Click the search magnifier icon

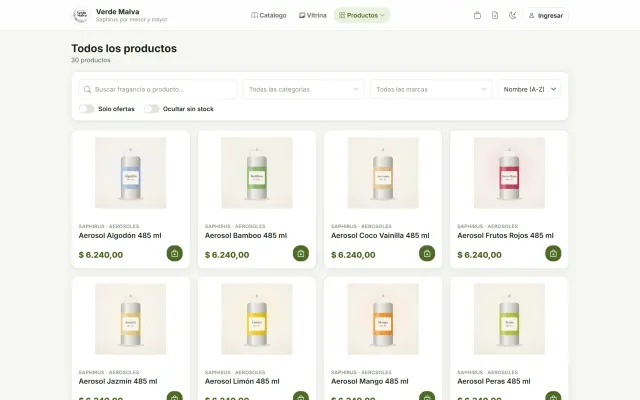pyautogui.click(x=87, y=89)
